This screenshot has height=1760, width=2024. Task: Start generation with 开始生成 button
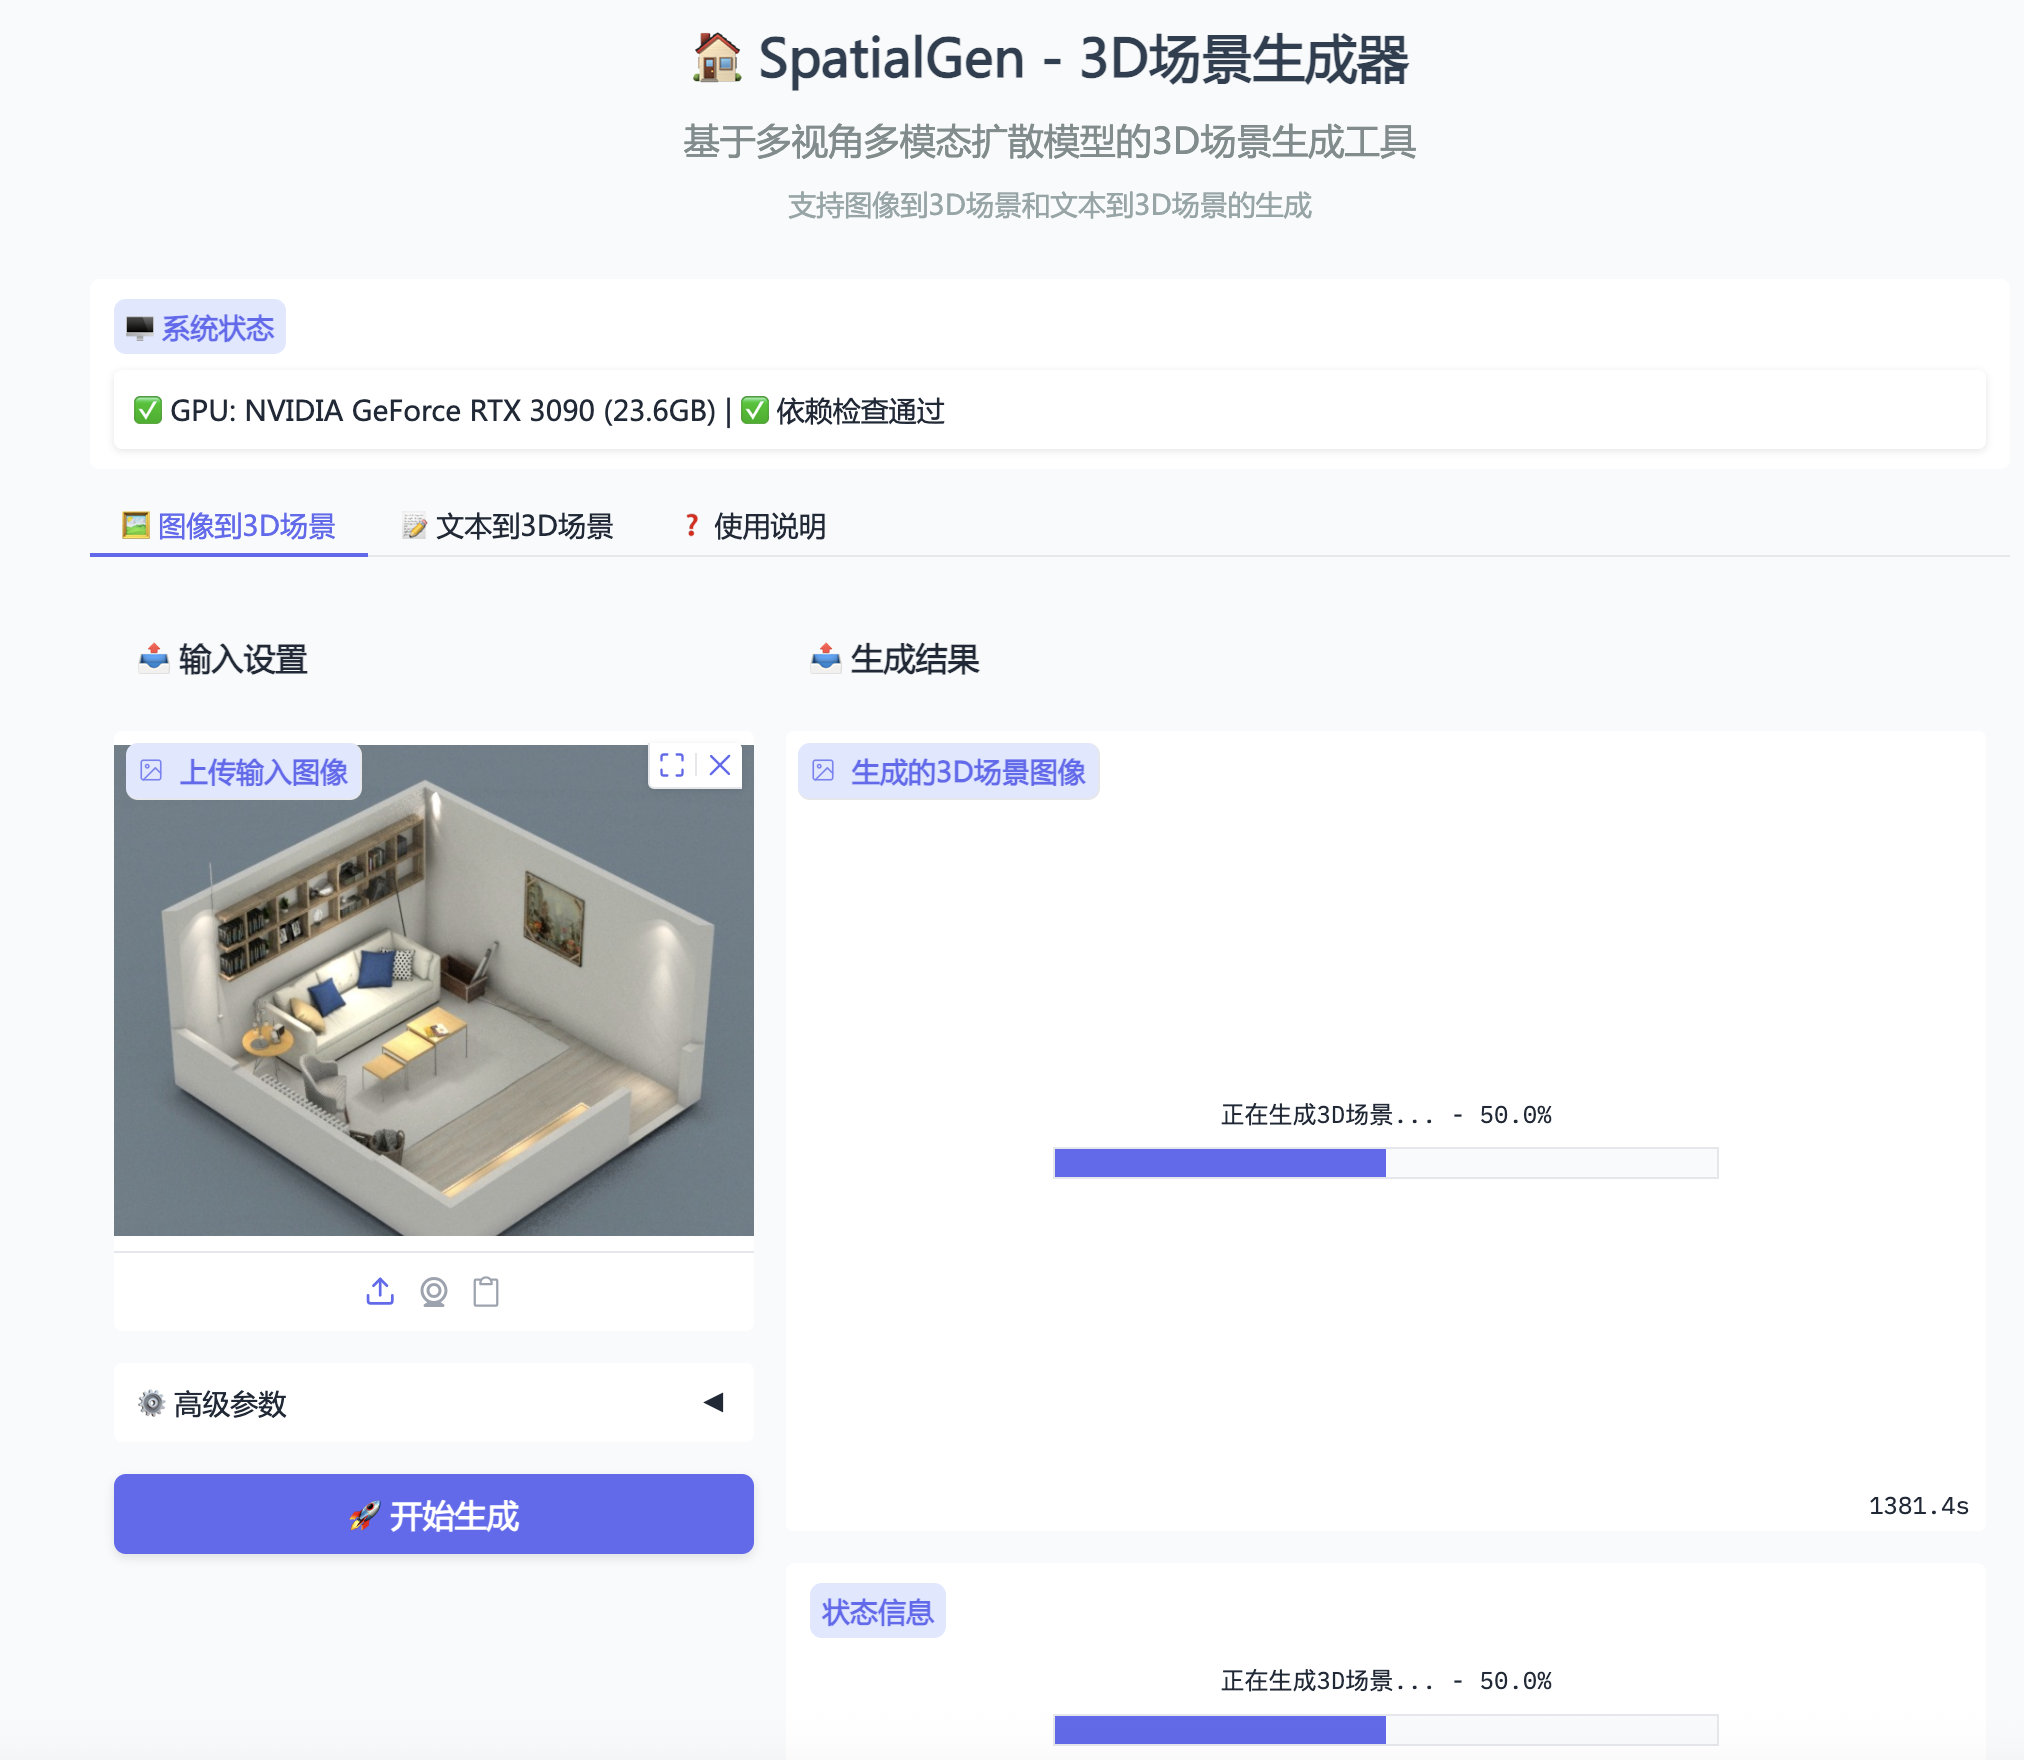(x=434, y=1514)
